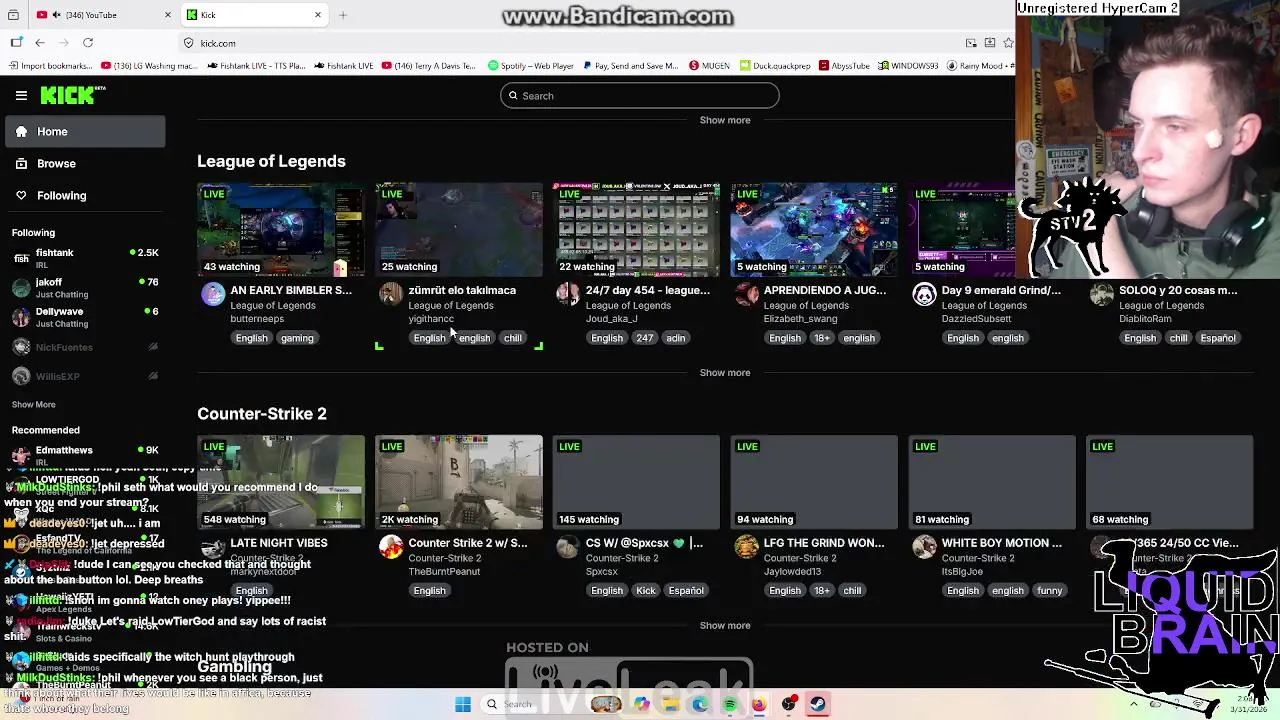Image resolution: width=1280 pixels, height=720 pixels.
Task: Select gaming tag under AN EARLY BIMBLER
Action: (x=297, y=338)
